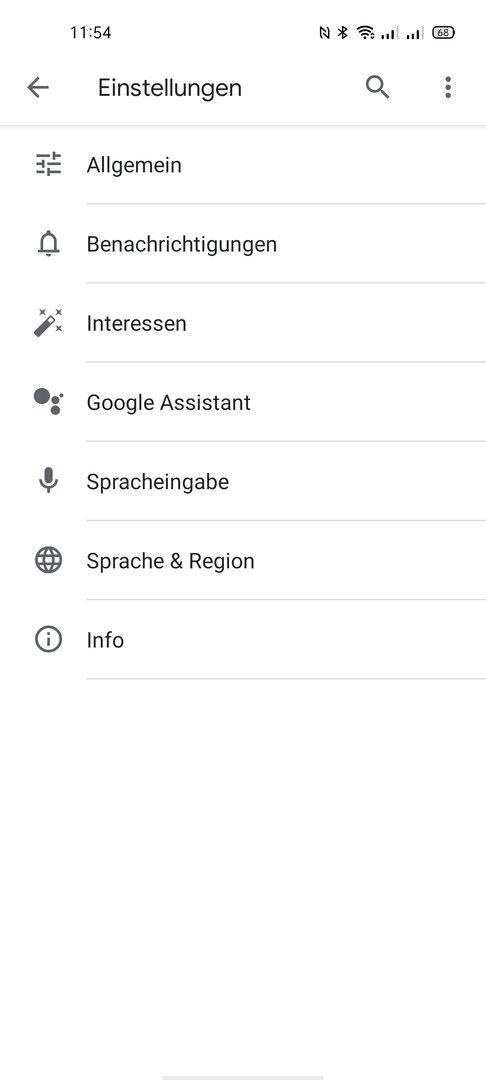Tap the bell icon for Benachrichtigungen
The width and height of the screenshot is (486, 1080).
(x=48, y=244)
